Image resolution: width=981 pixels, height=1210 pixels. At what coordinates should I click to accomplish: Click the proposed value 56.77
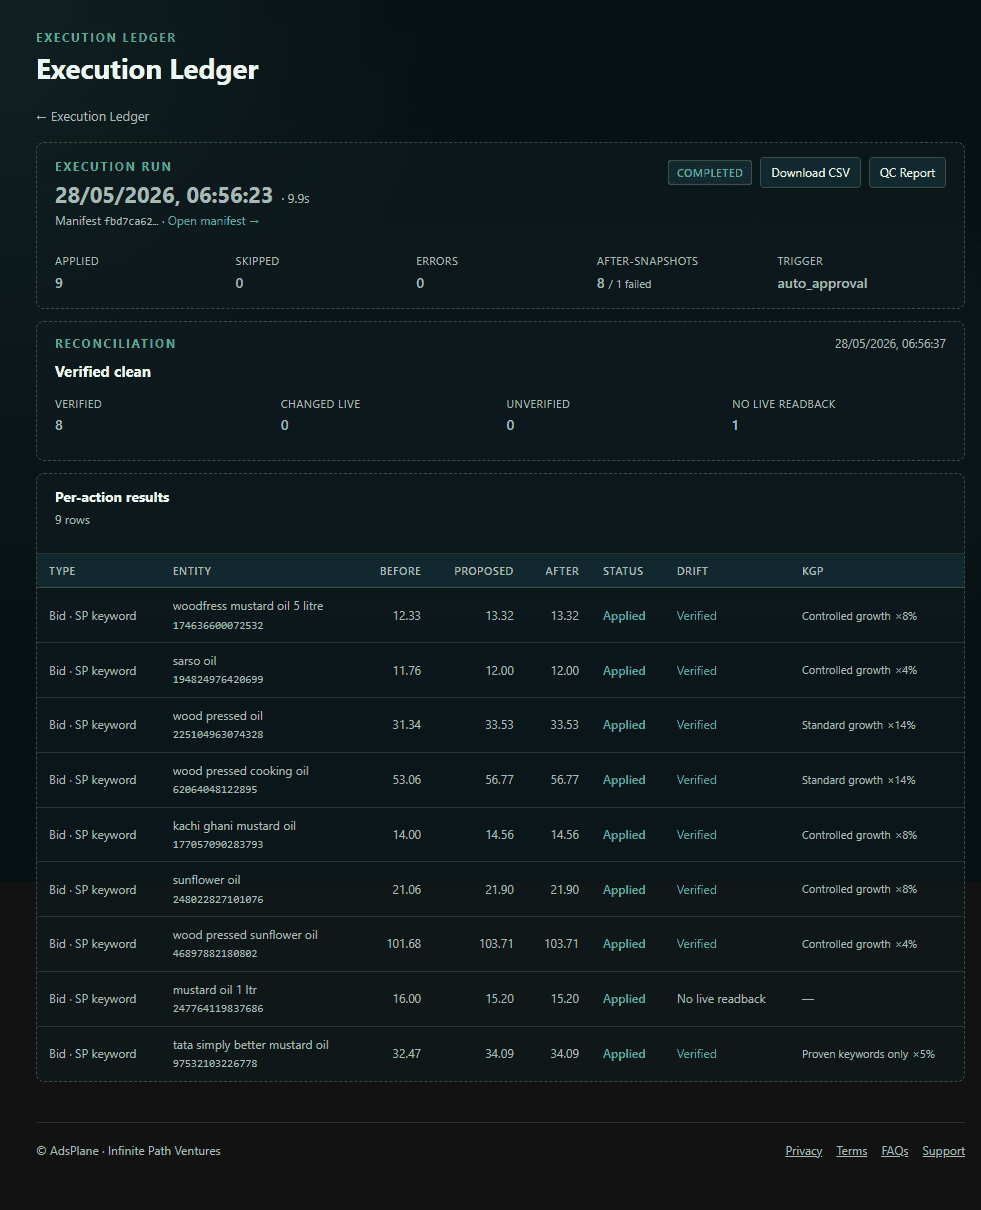tap(500, 780)
